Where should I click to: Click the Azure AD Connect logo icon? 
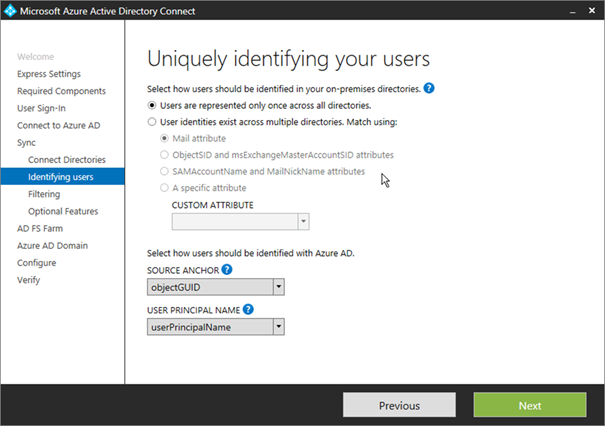(10, 11)
